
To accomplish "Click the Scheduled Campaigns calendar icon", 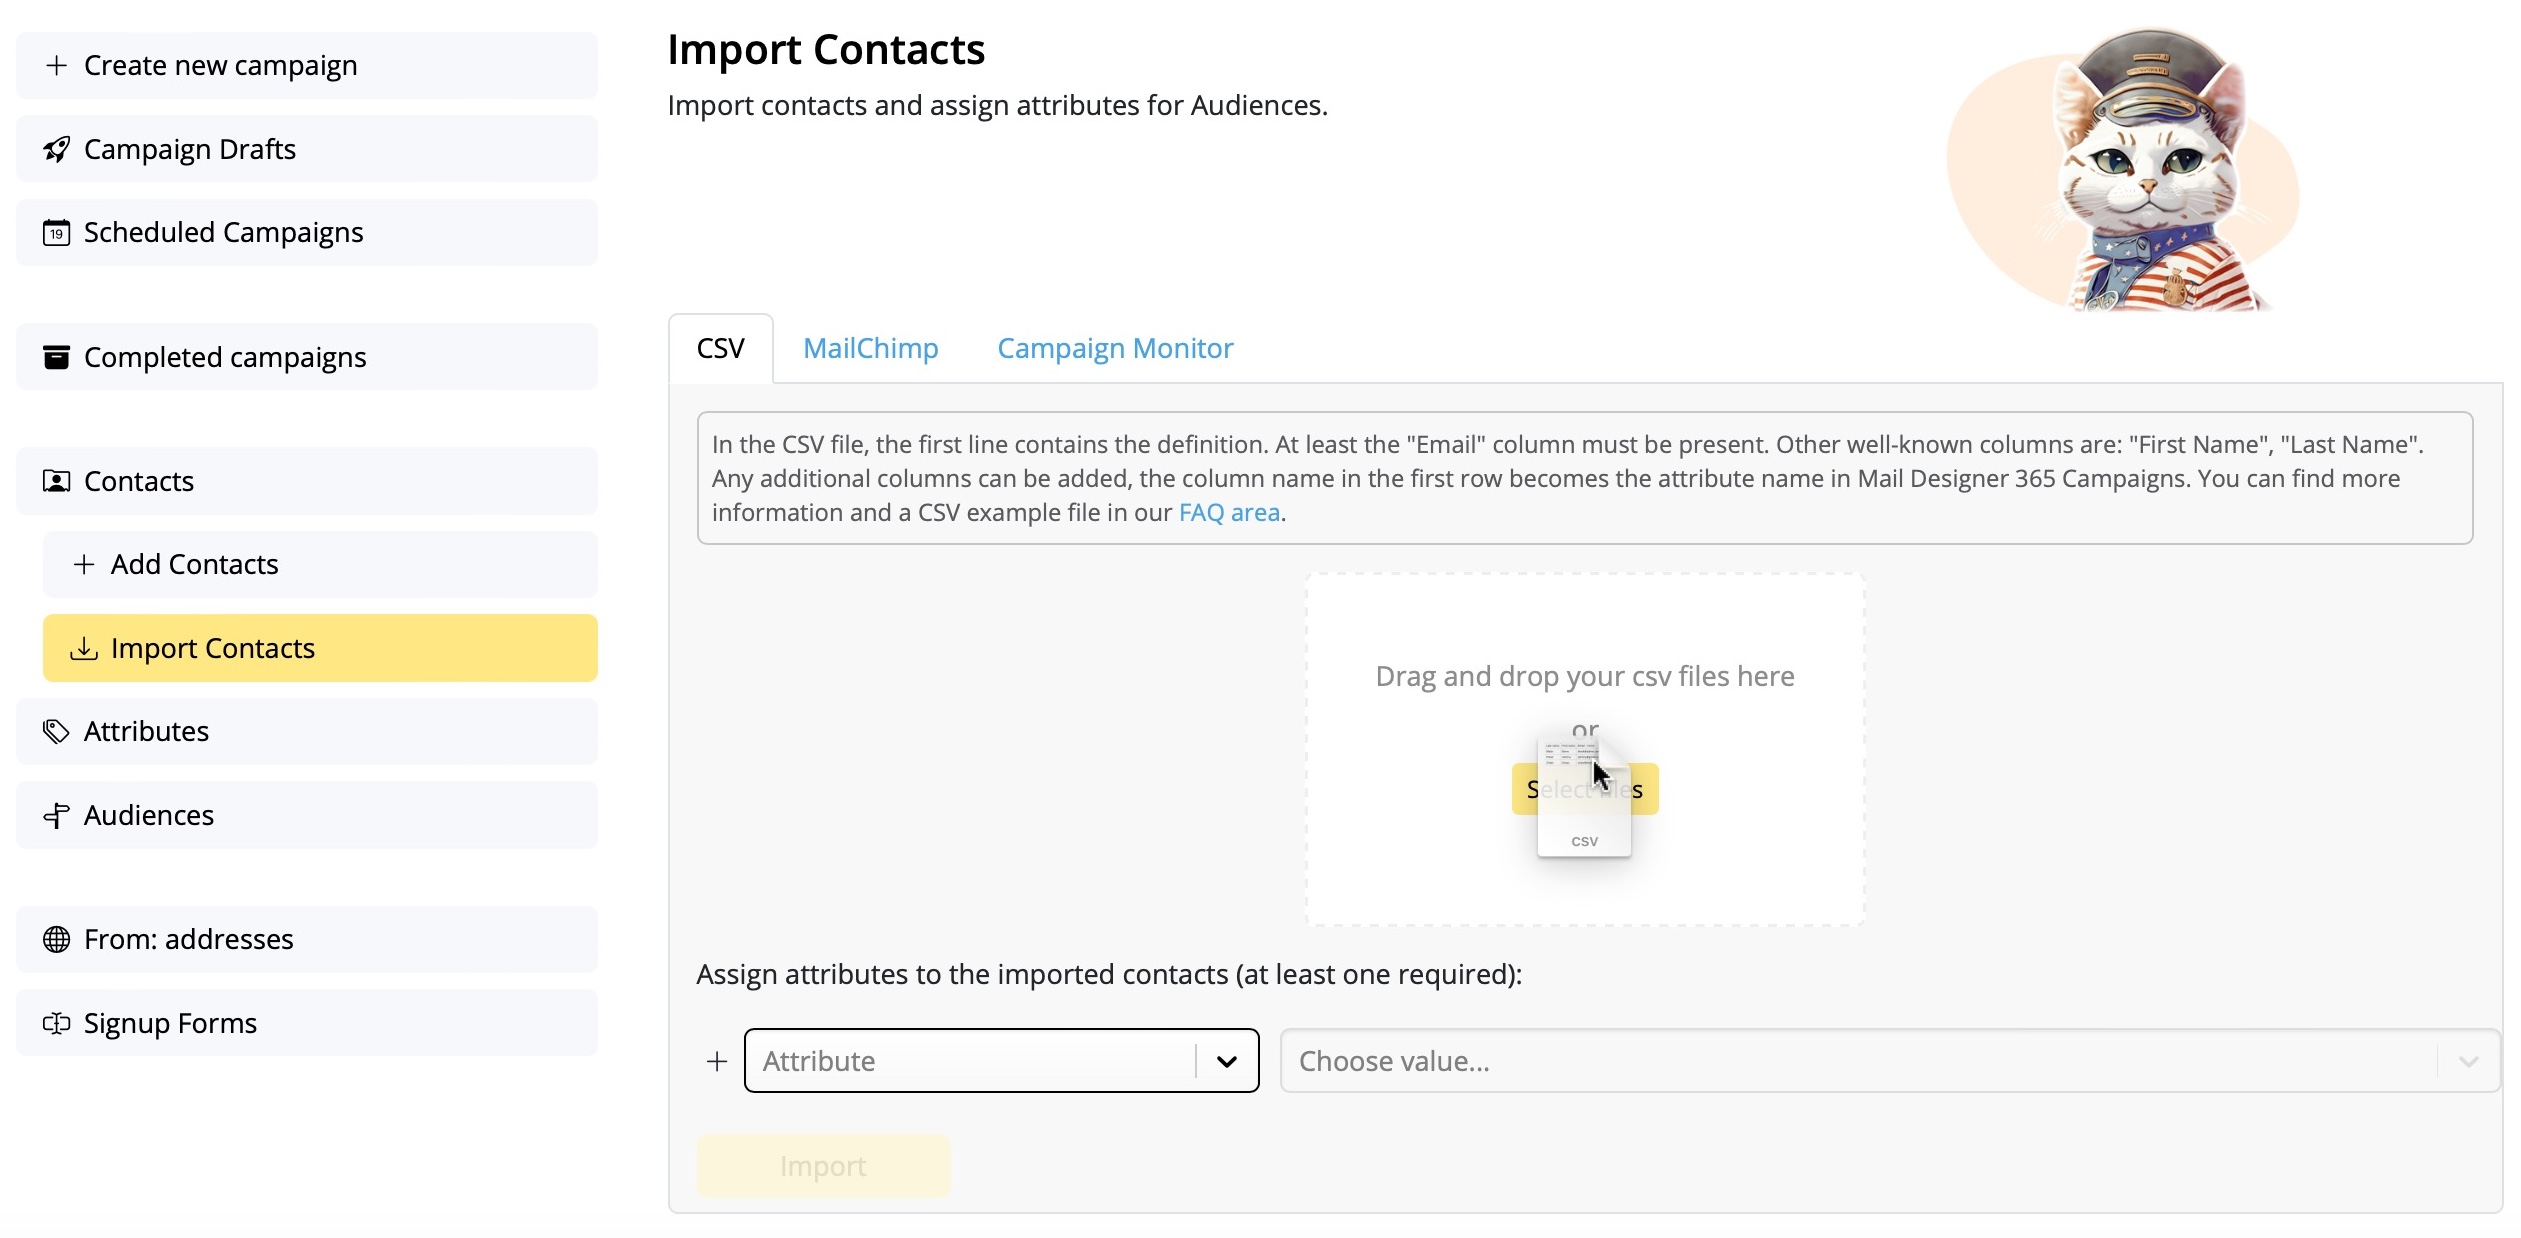I will click(56, 232).
